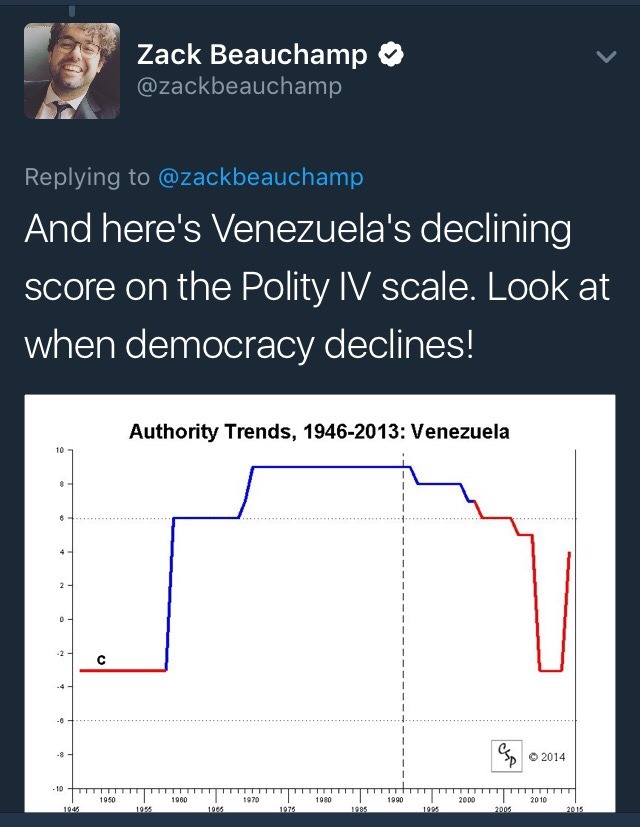Click the chart title Authority Trends Venezuela
640x827 pixels.
click(x=319, y=433)
